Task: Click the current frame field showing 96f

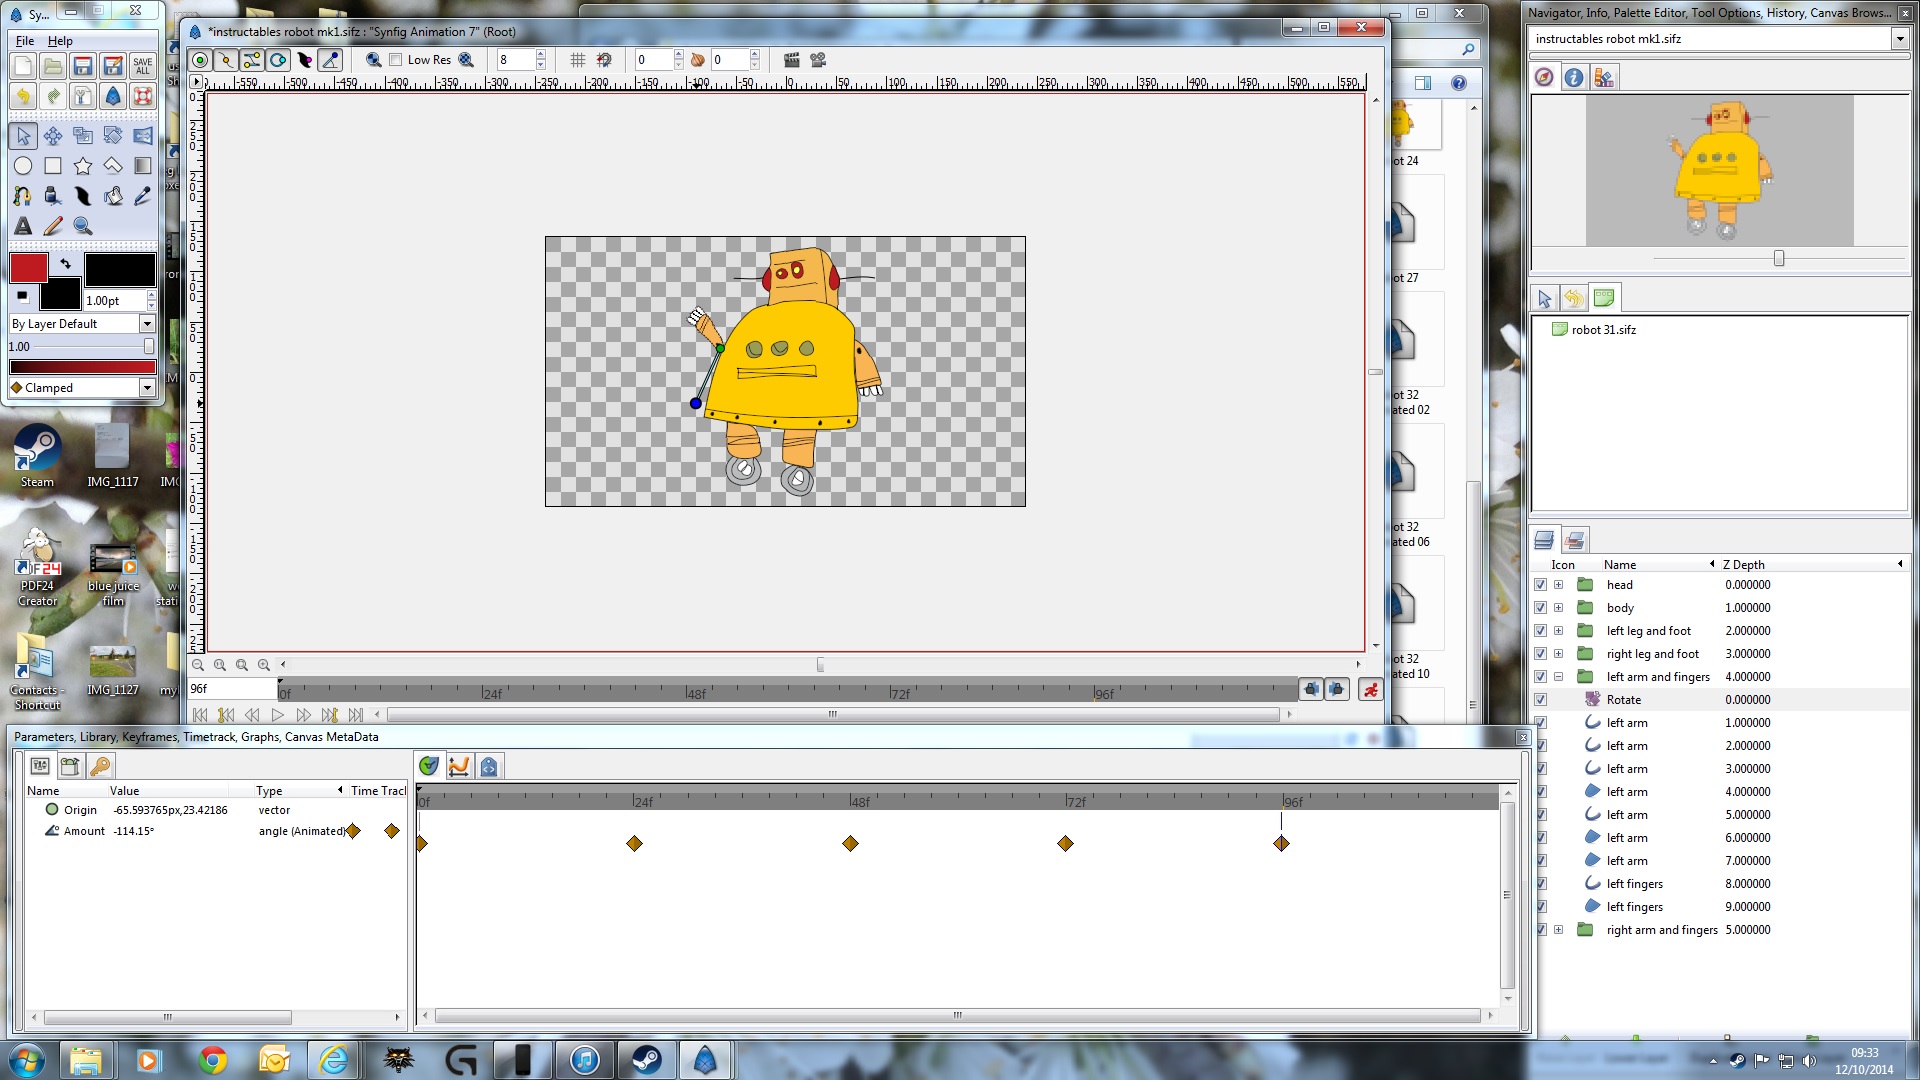Action: (232, 689)
